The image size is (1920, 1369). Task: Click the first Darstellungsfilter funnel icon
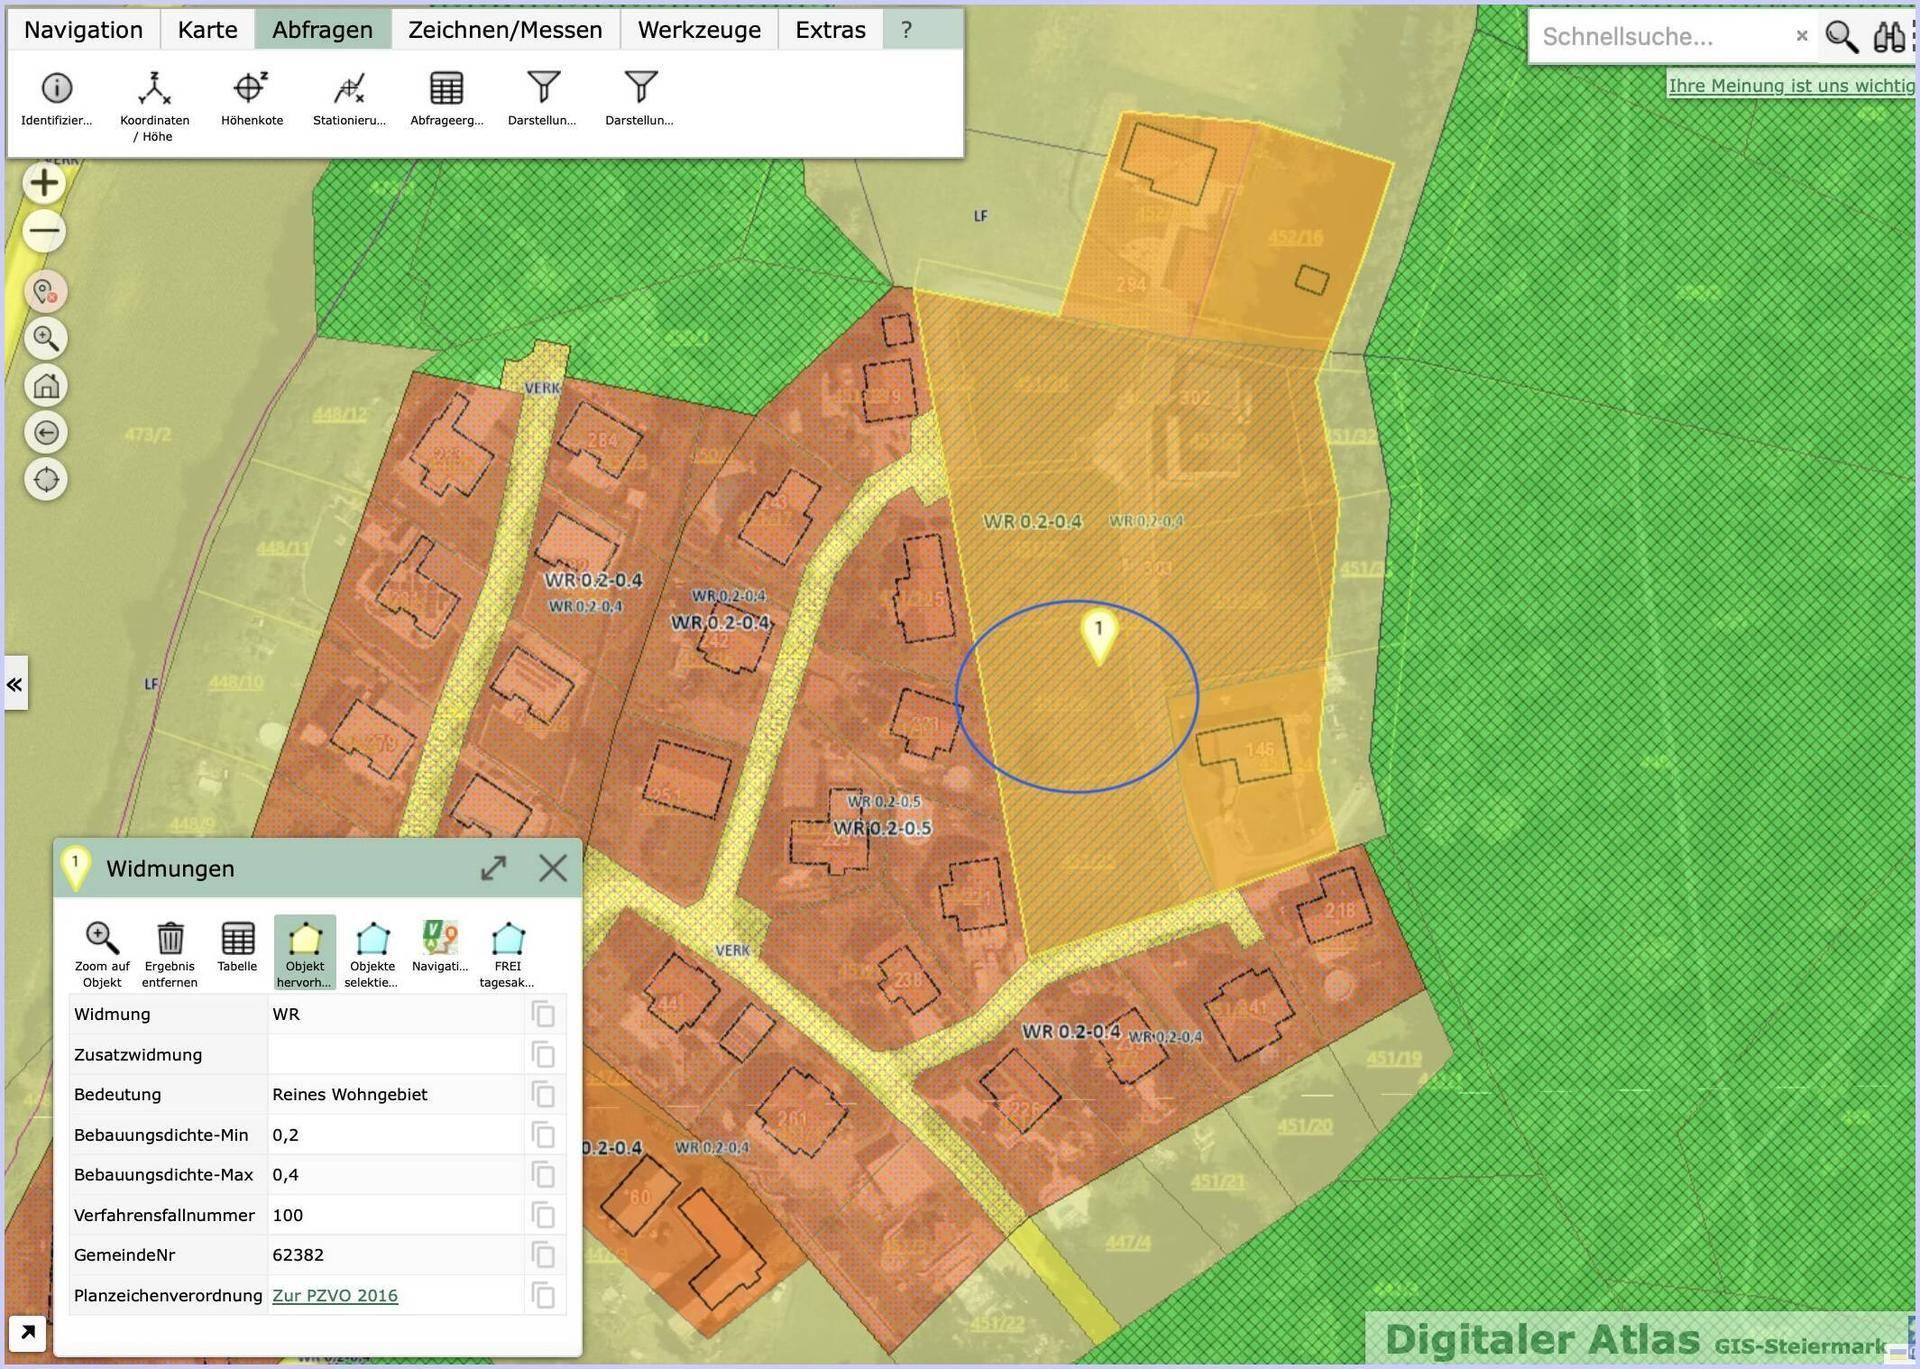[x=543, y=89]
